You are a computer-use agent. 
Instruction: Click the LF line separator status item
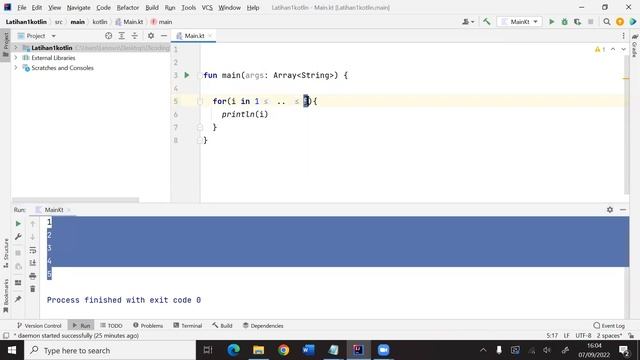click(x=567, y=336)
